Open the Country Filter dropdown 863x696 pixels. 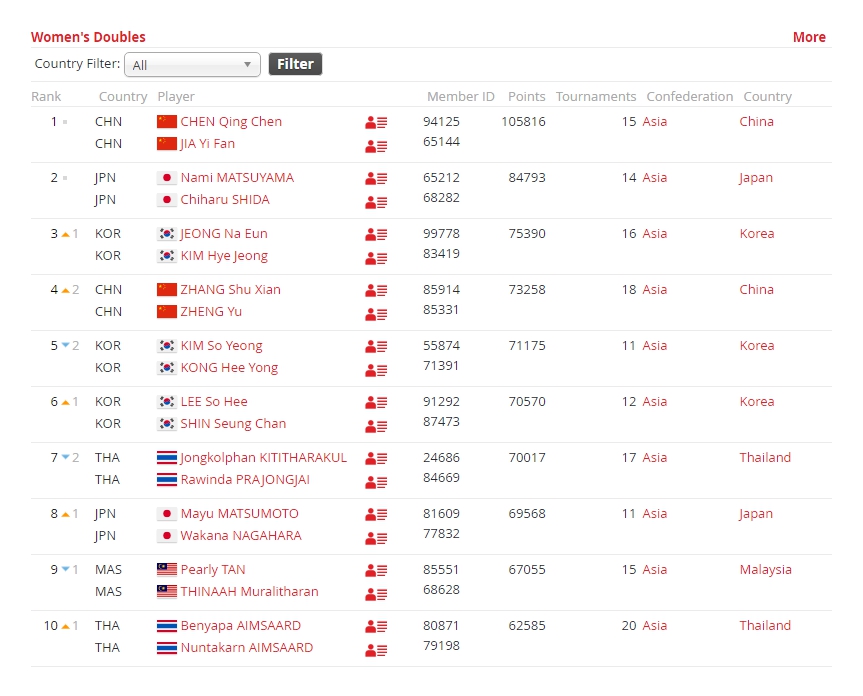(x=192, y=65)
